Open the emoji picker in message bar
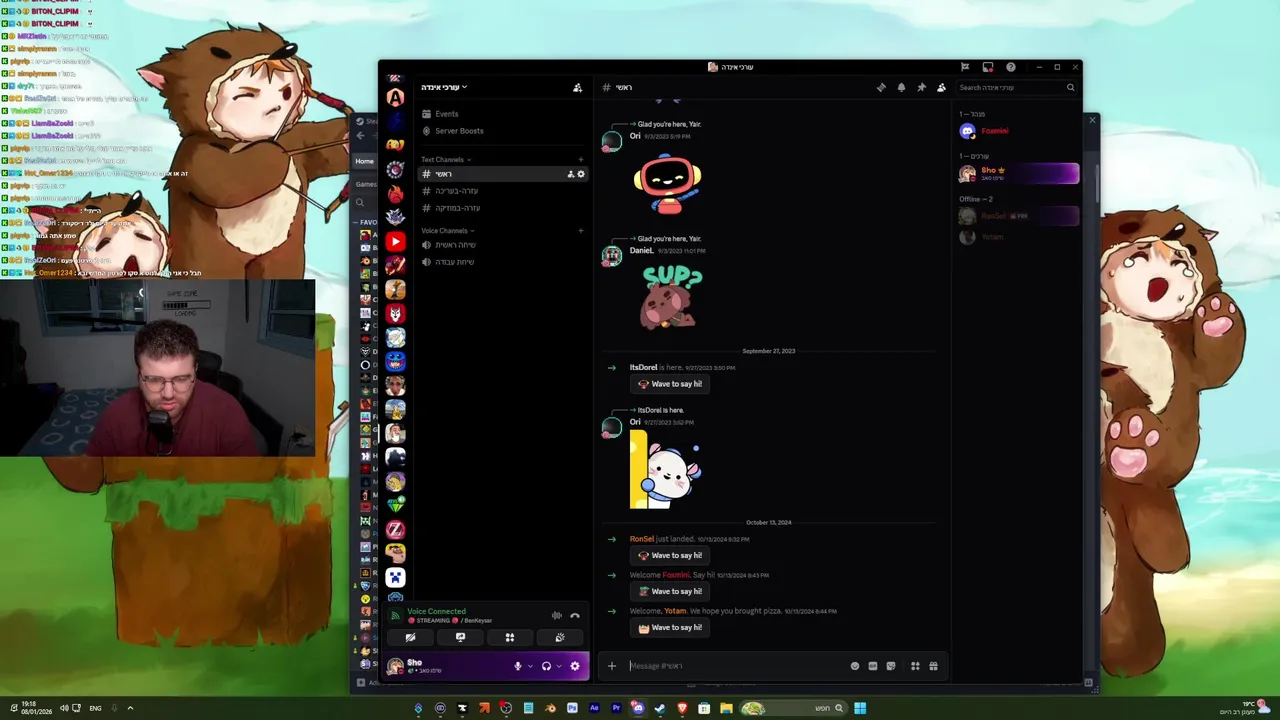 [x=855, y=666]
